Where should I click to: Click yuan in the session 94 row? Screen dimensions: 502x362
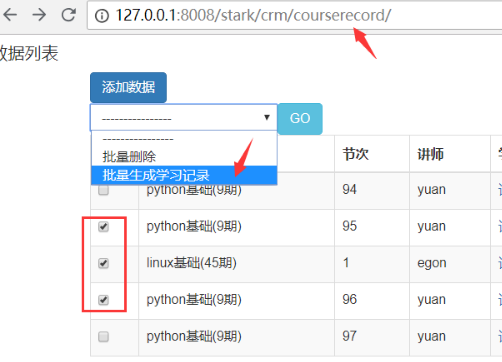[x=431, y=190]
